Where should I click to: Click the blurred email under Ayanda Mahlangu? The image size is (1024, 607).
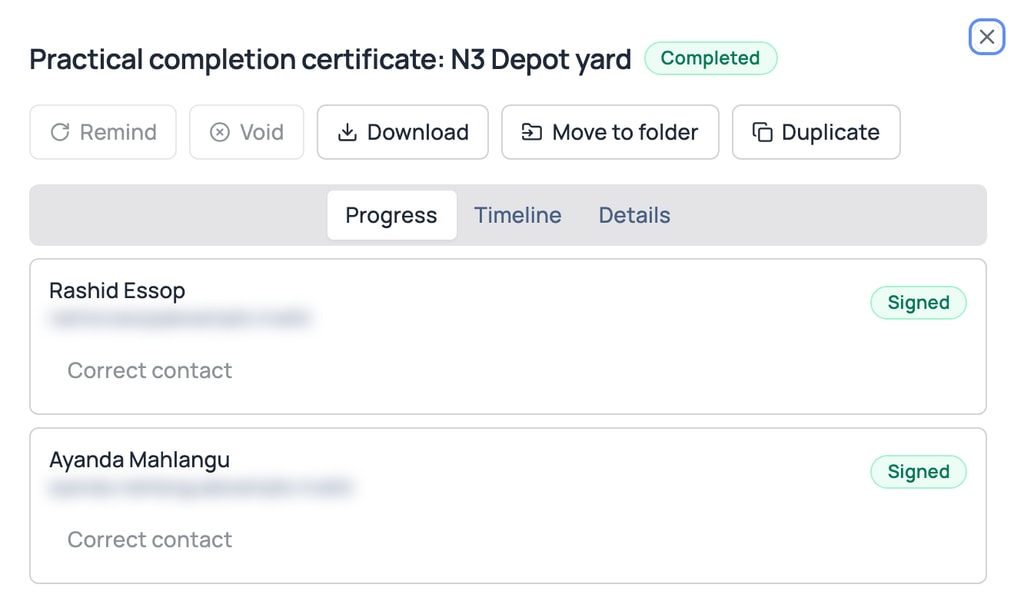pos(201,487)
